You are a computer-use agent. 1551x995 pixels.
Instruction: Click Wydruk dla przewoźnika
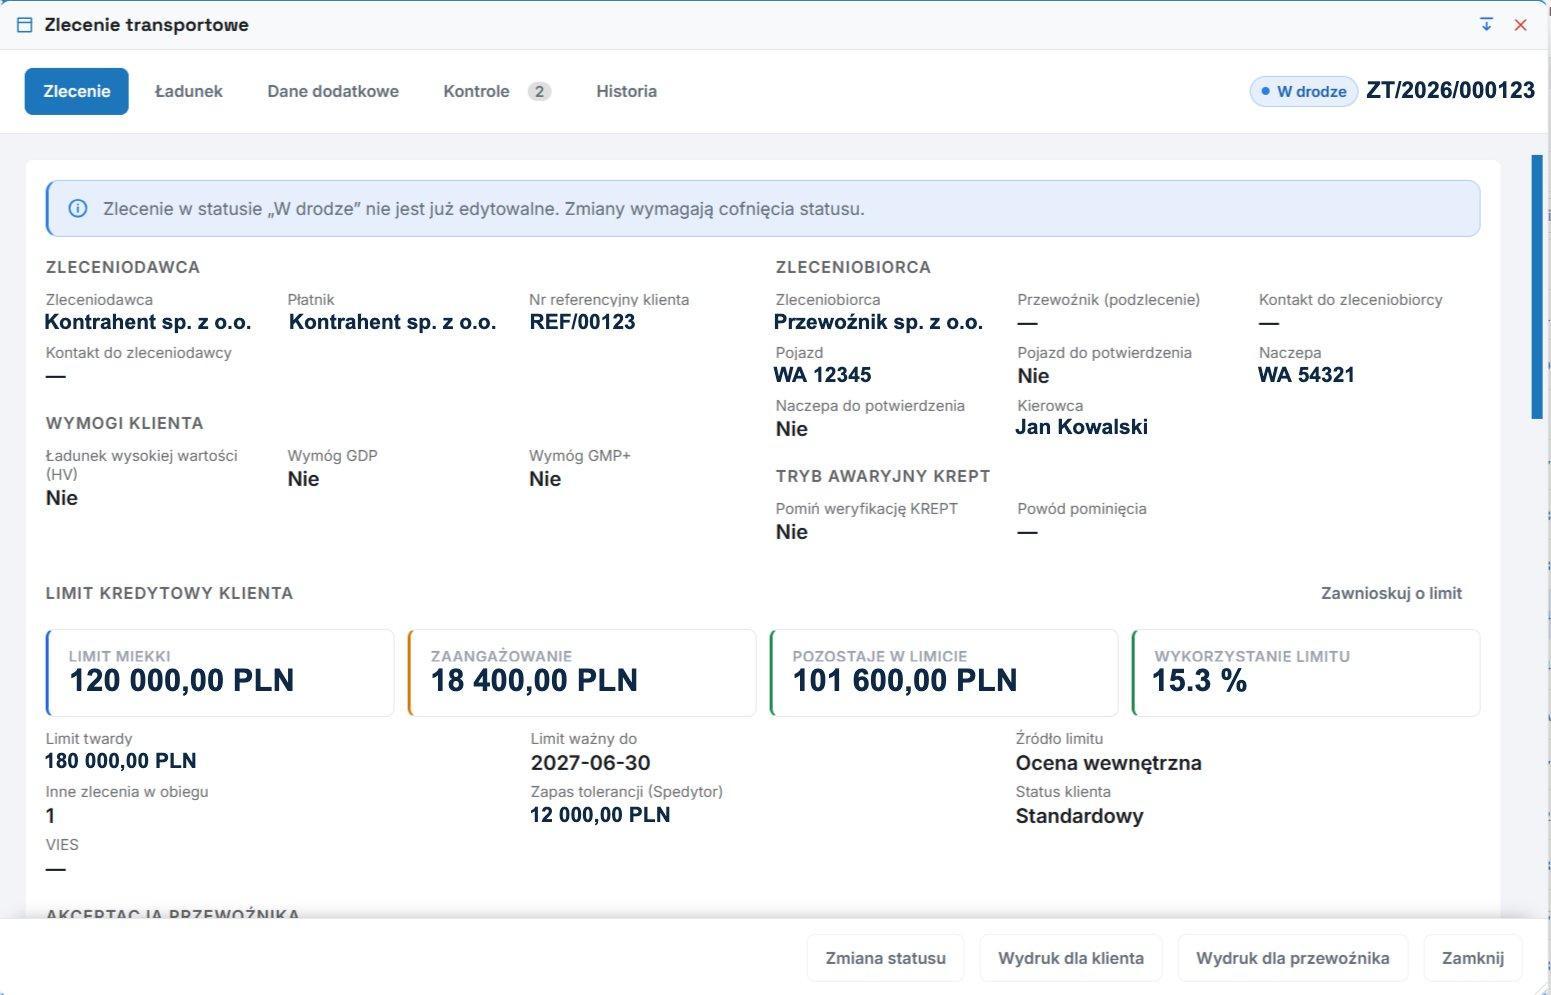pyautogui.click(x=1293, y=958)
